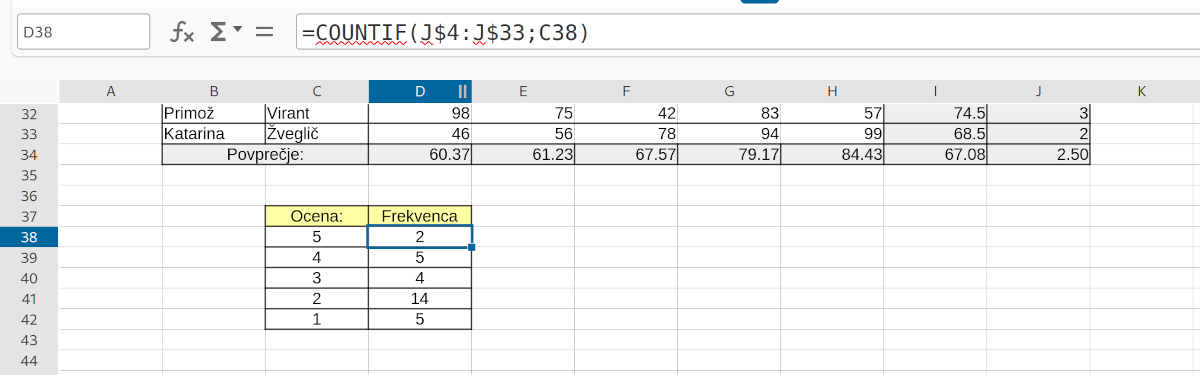
Task: Click the cell containing Virant
Action: [317, 113]
